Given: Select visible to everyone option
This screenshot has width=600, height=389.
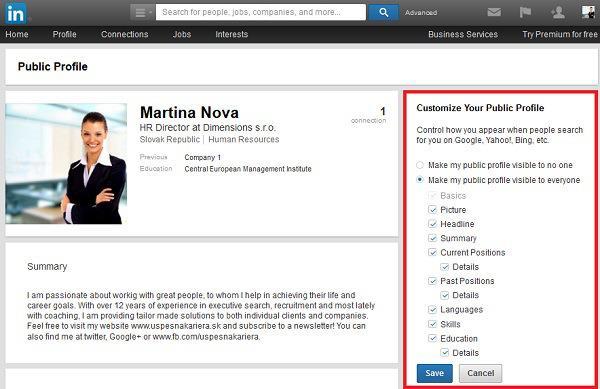Looking at the screenshot, I should point(420,180).
